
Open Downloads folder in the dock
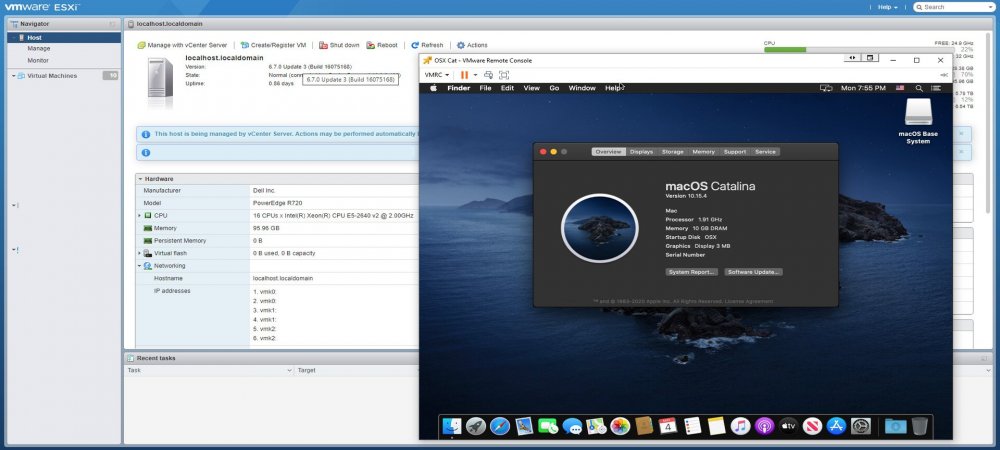click(895, 426)
